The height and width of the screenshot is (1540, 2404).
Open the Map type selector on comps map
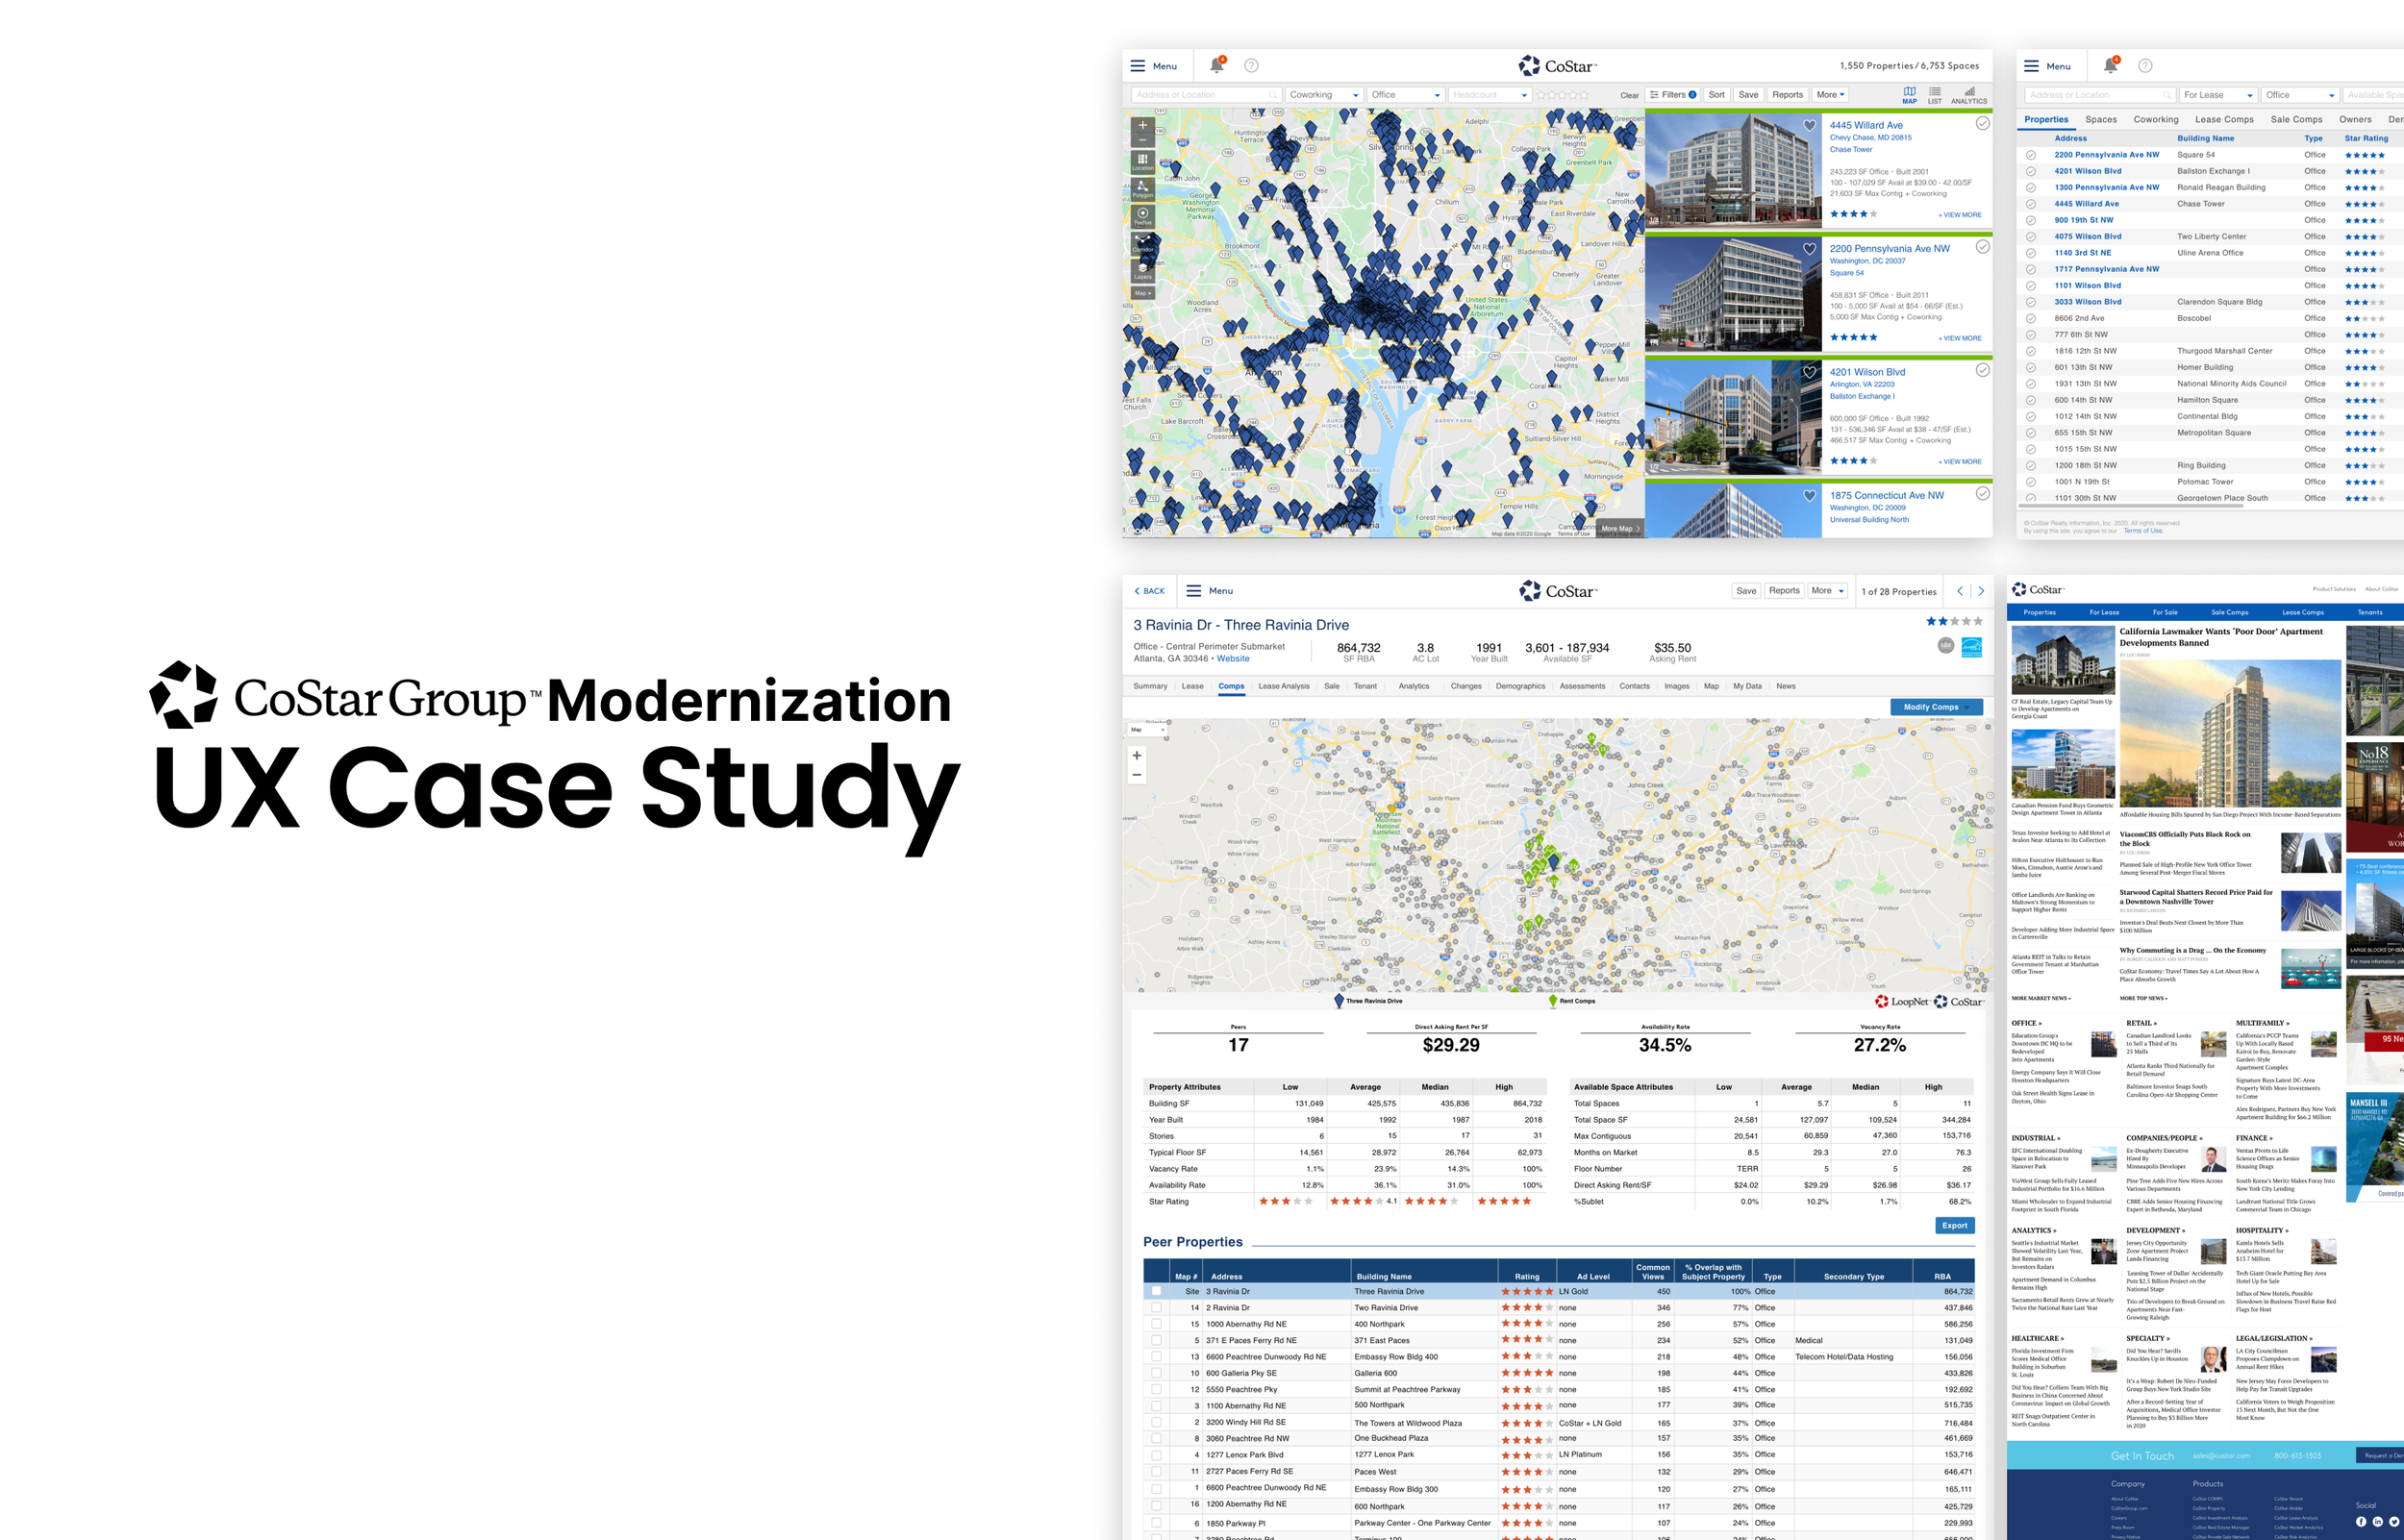(1147, 730)
